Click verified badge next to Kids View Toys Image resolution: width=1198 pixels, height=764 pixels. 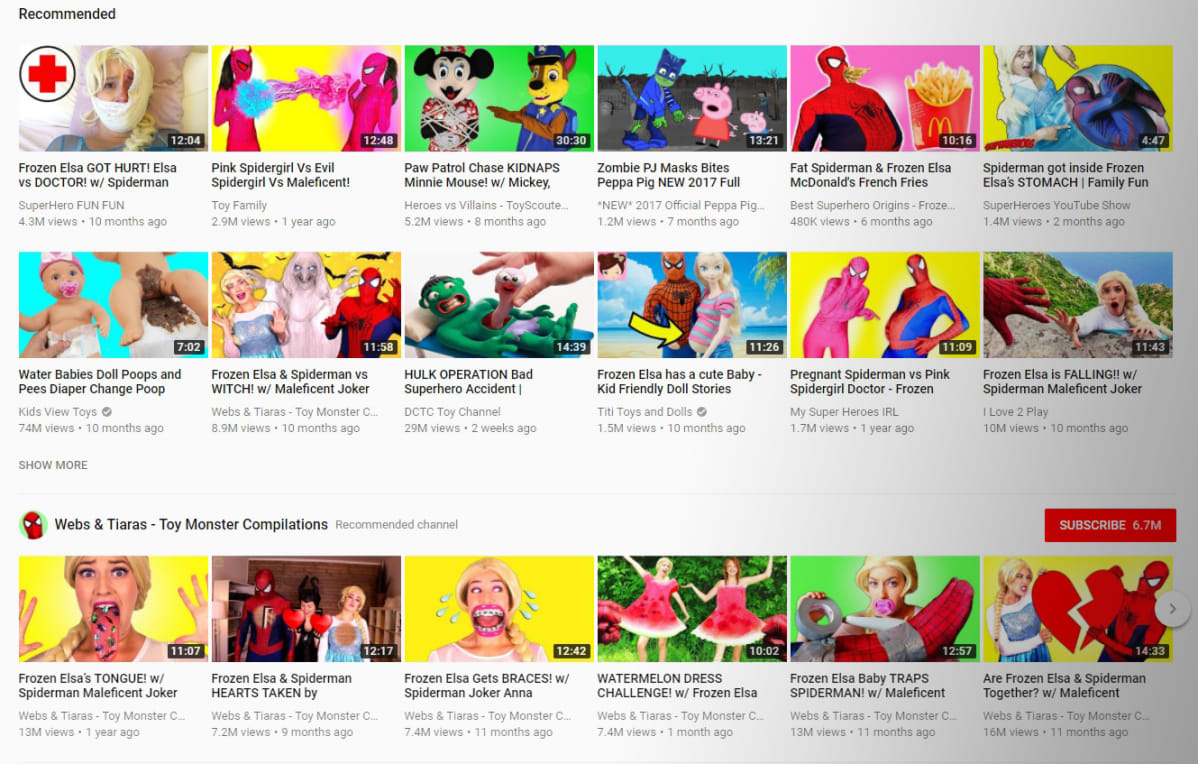pos(107,412)
